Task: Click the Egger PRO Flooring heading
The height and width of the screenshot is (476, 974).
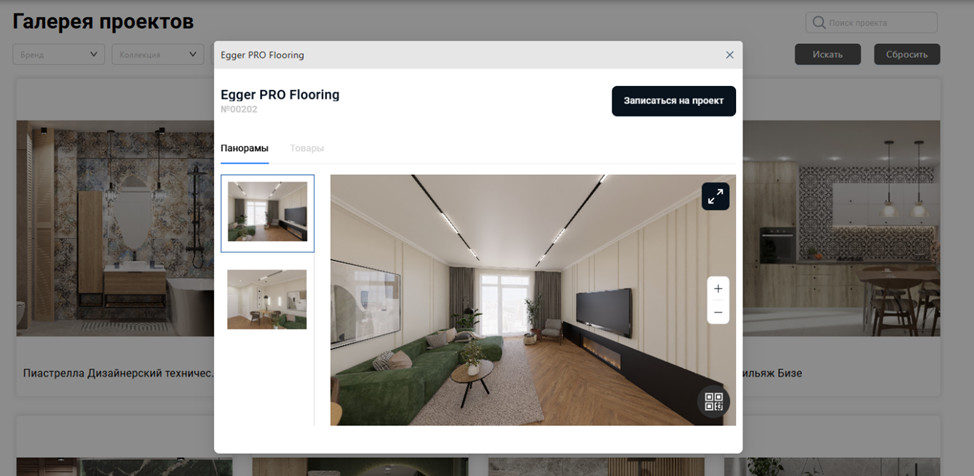Action: (x=280, y=94)
